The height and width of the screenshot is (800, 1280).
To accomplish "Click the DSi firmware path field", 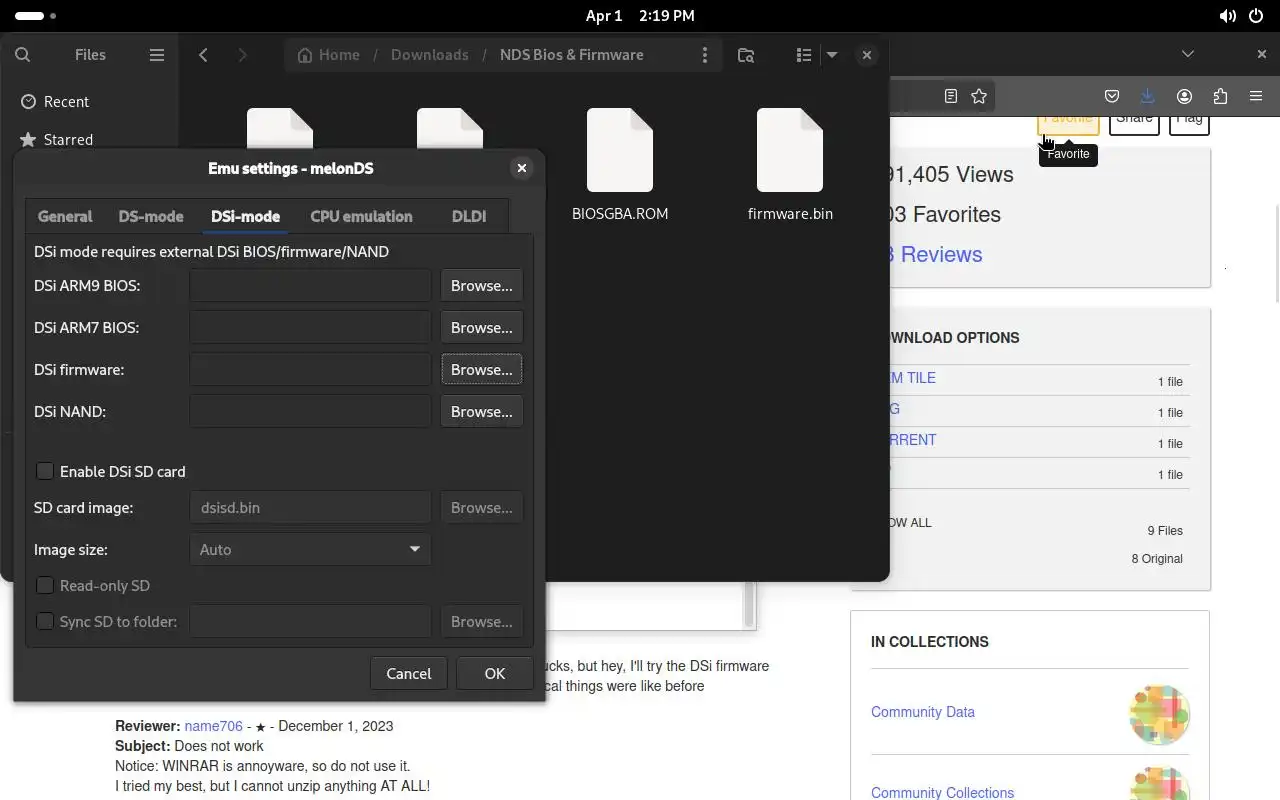I will coord(310,370).
